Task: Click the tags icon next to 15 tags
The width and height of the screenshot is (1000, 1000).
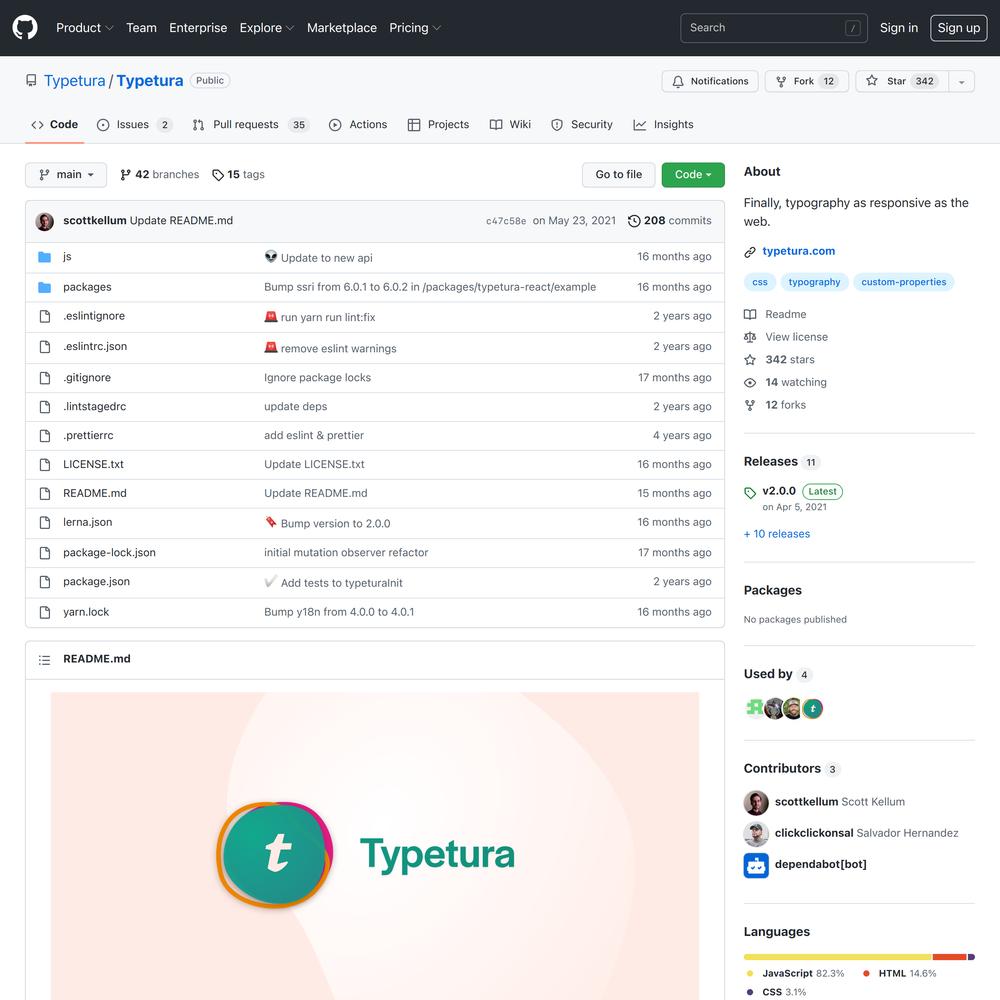Action: (218, 175)
